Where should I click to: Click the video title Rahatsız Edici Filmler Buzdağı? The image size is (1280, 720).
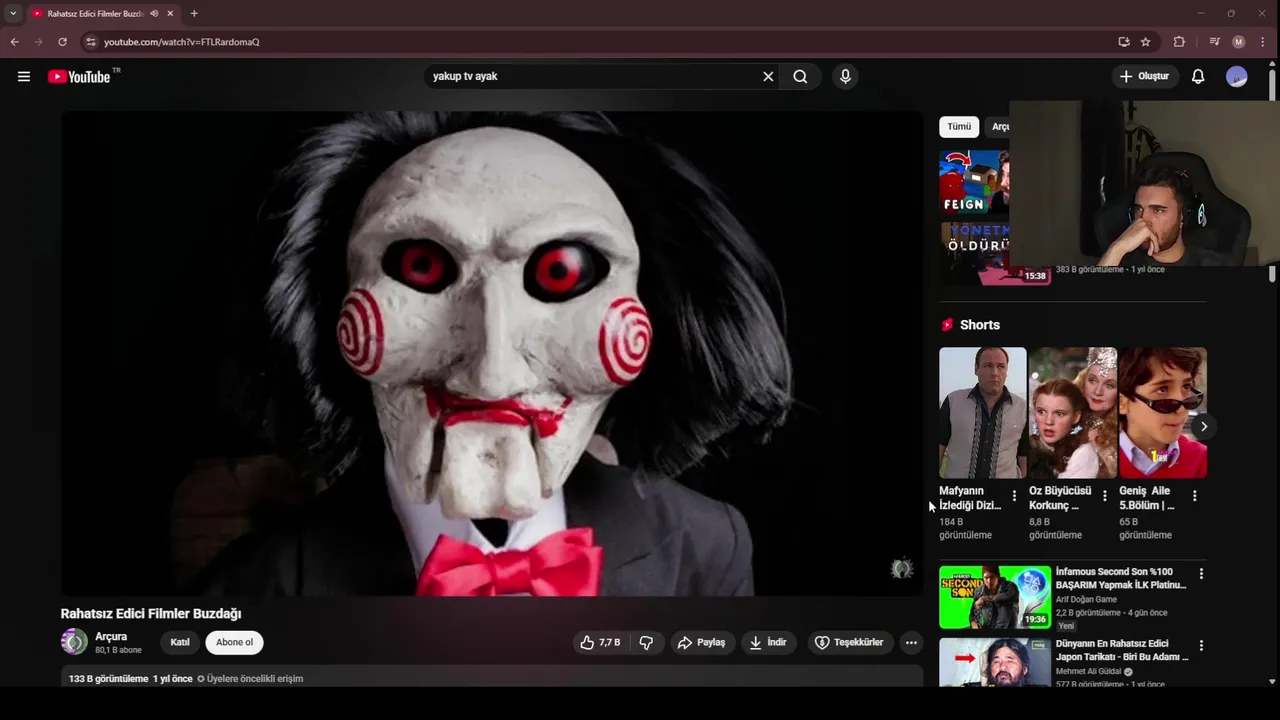tap(151, 613)
